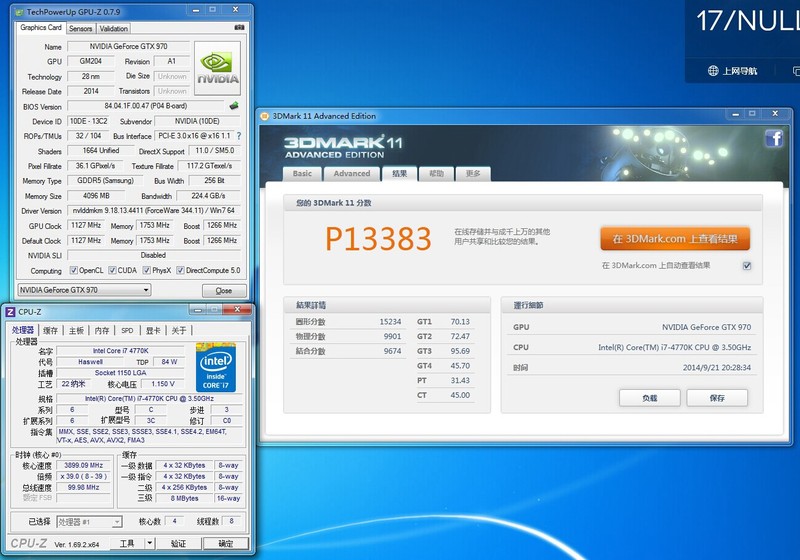Click the BIOS Version field 84.04.1F.00.47
800x560 pixels.
(146, 106)
